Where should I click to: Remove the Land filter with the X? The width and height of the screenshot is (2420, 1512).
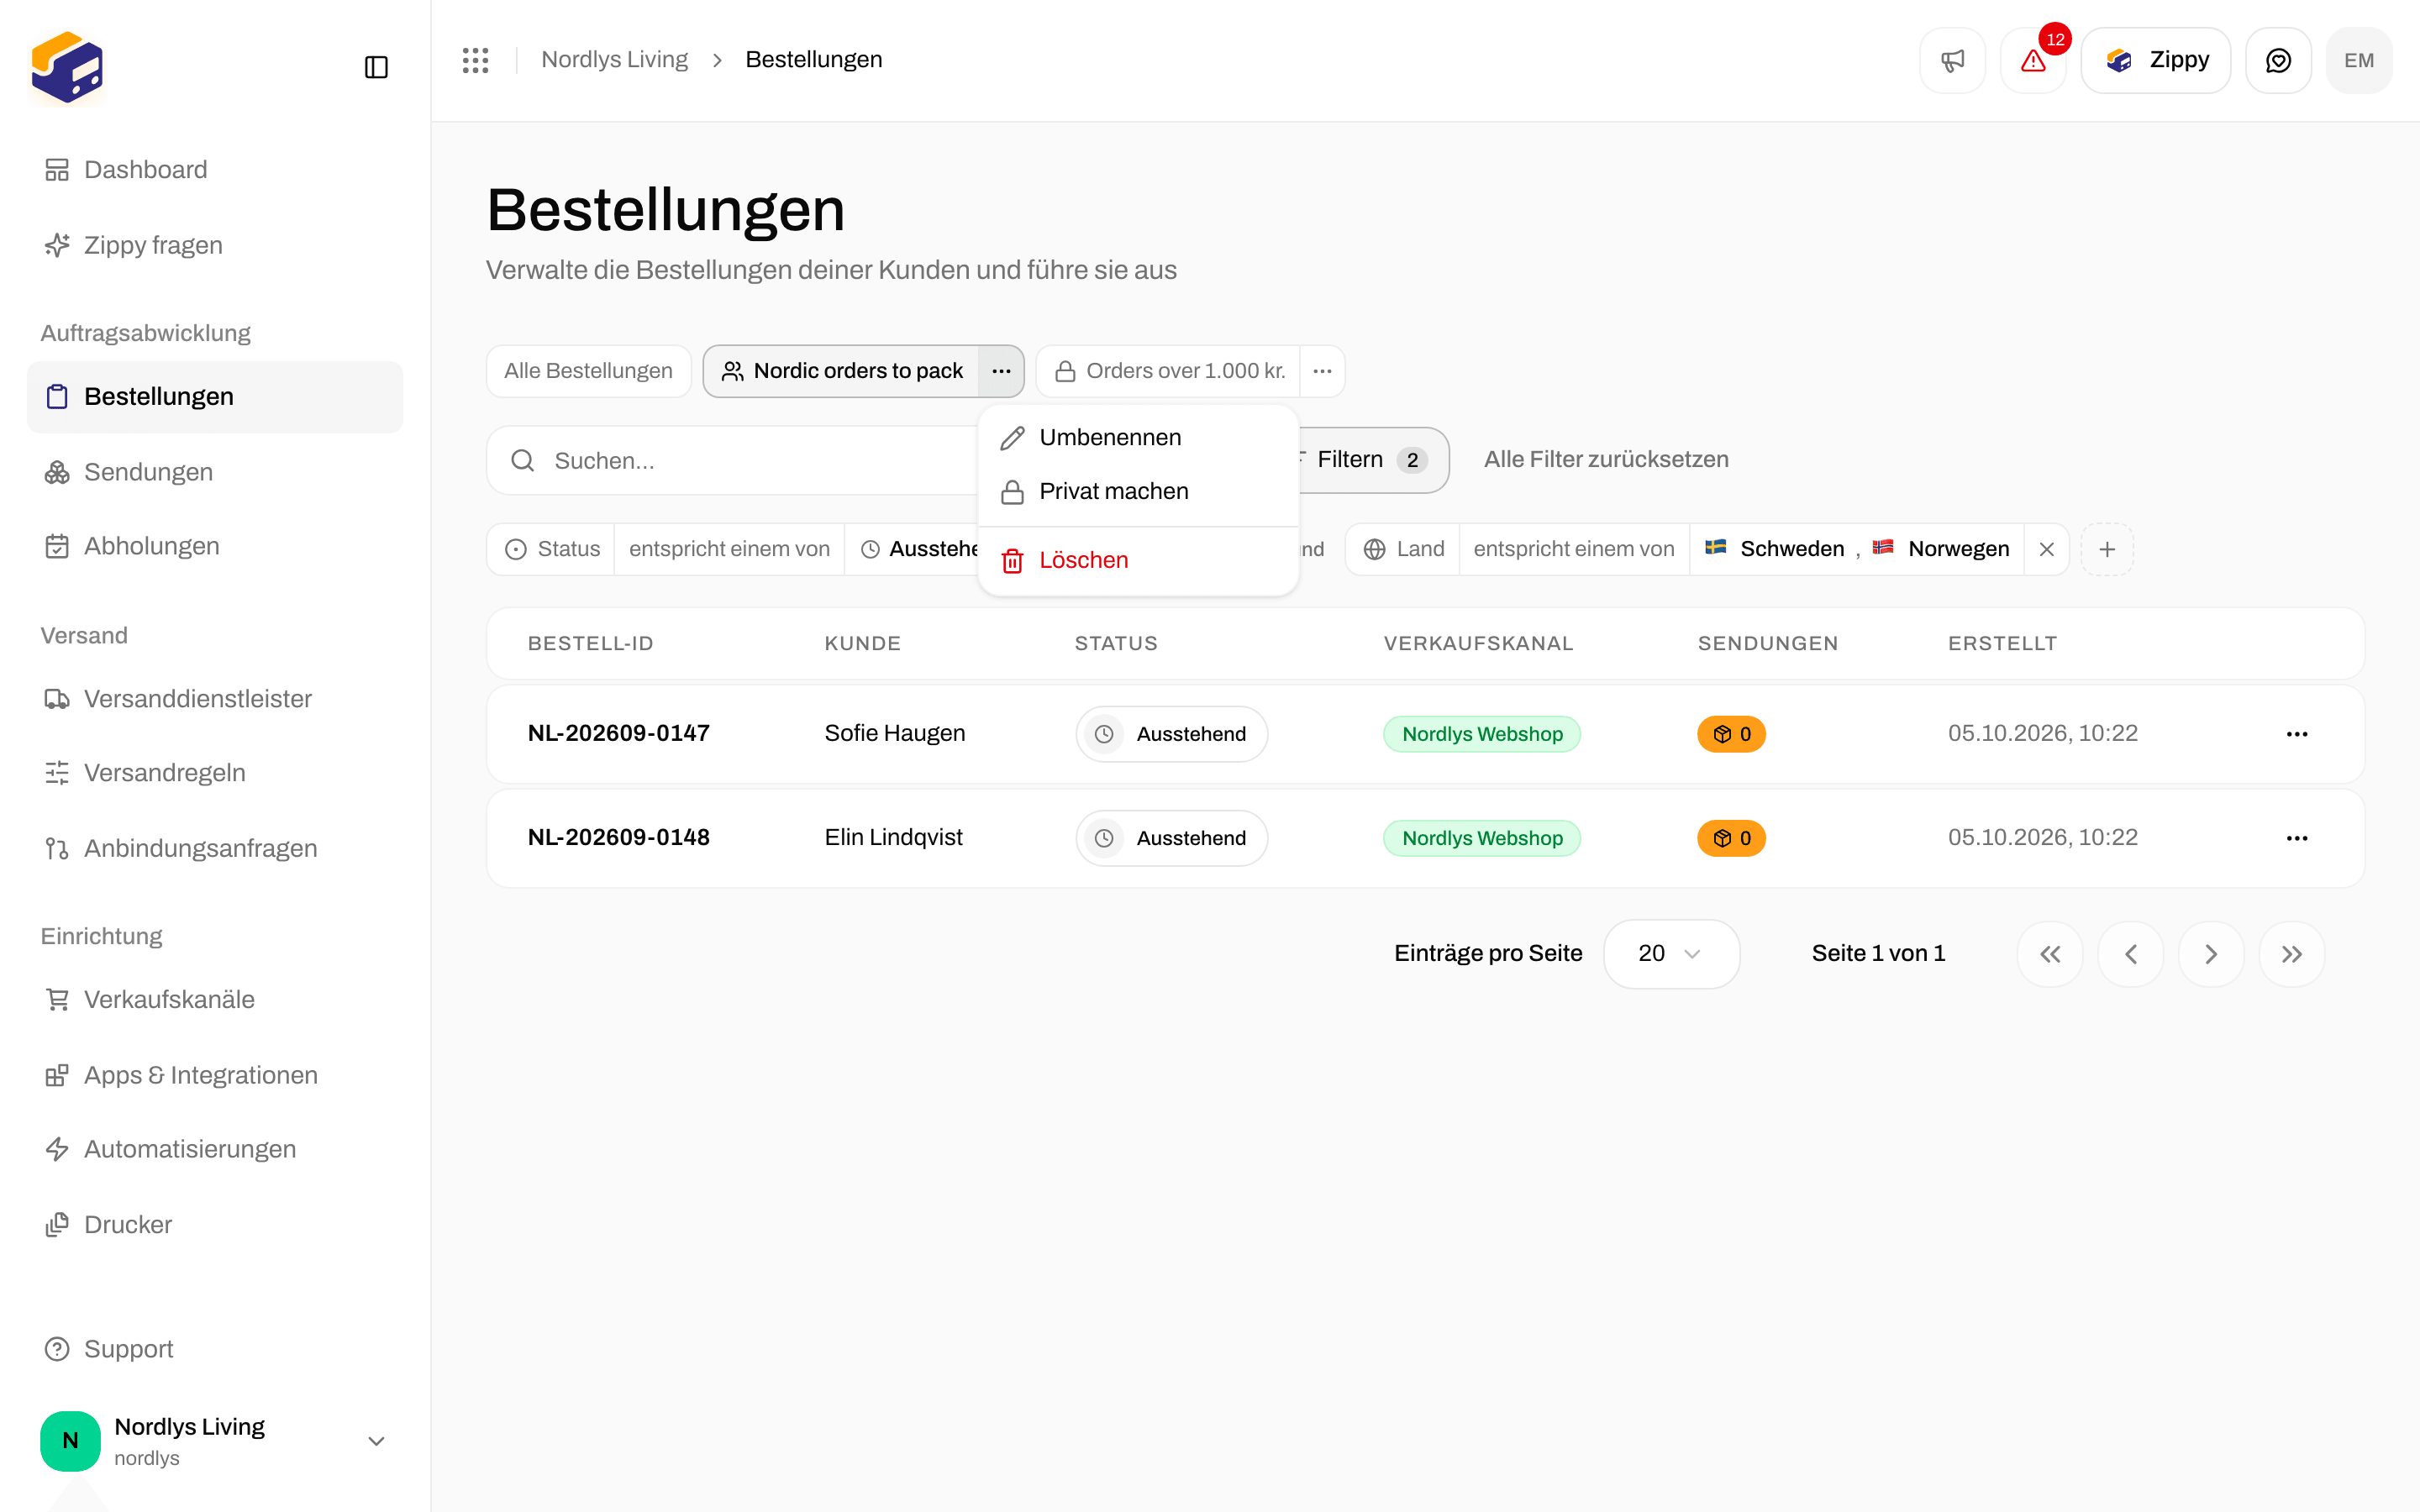point(2046,549)
